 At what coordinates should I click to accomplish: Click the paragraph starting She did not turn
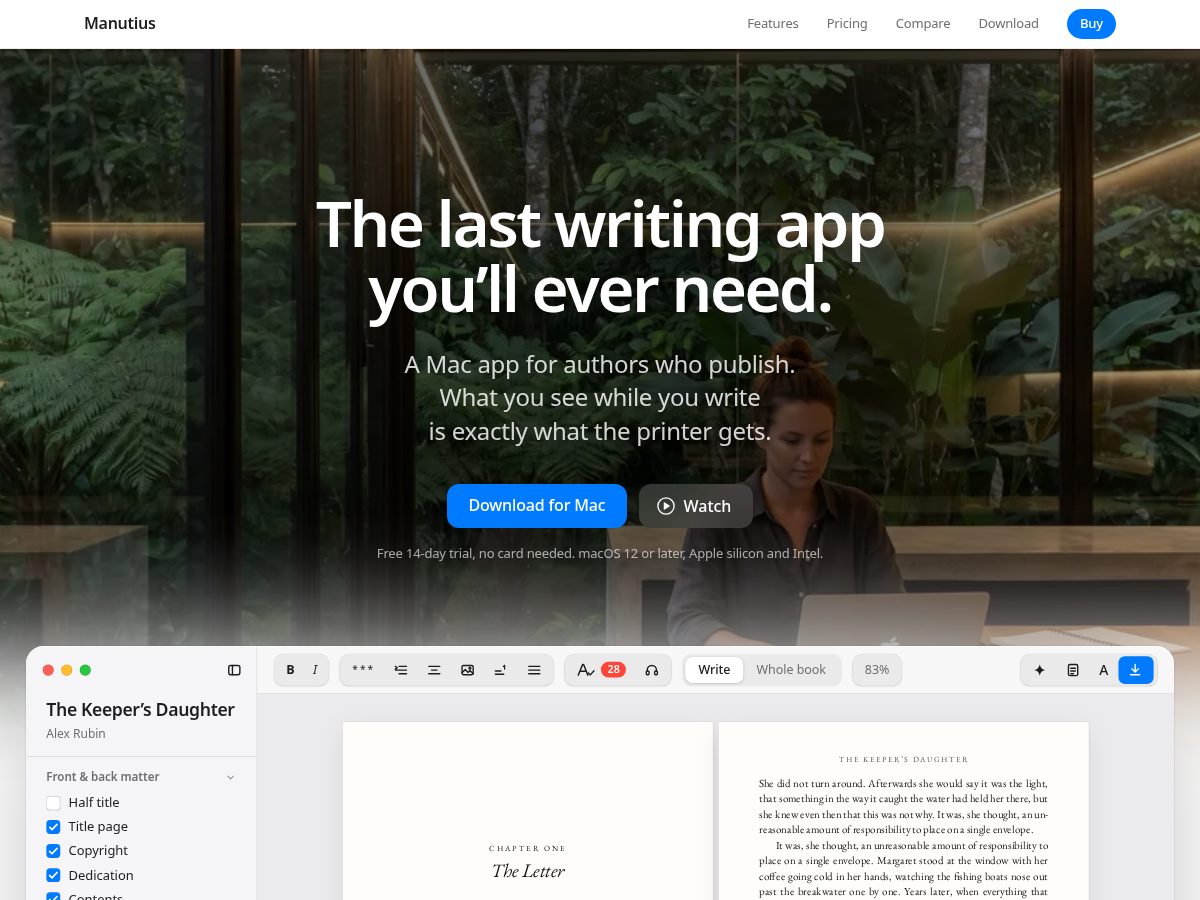[x=904, y=806]
